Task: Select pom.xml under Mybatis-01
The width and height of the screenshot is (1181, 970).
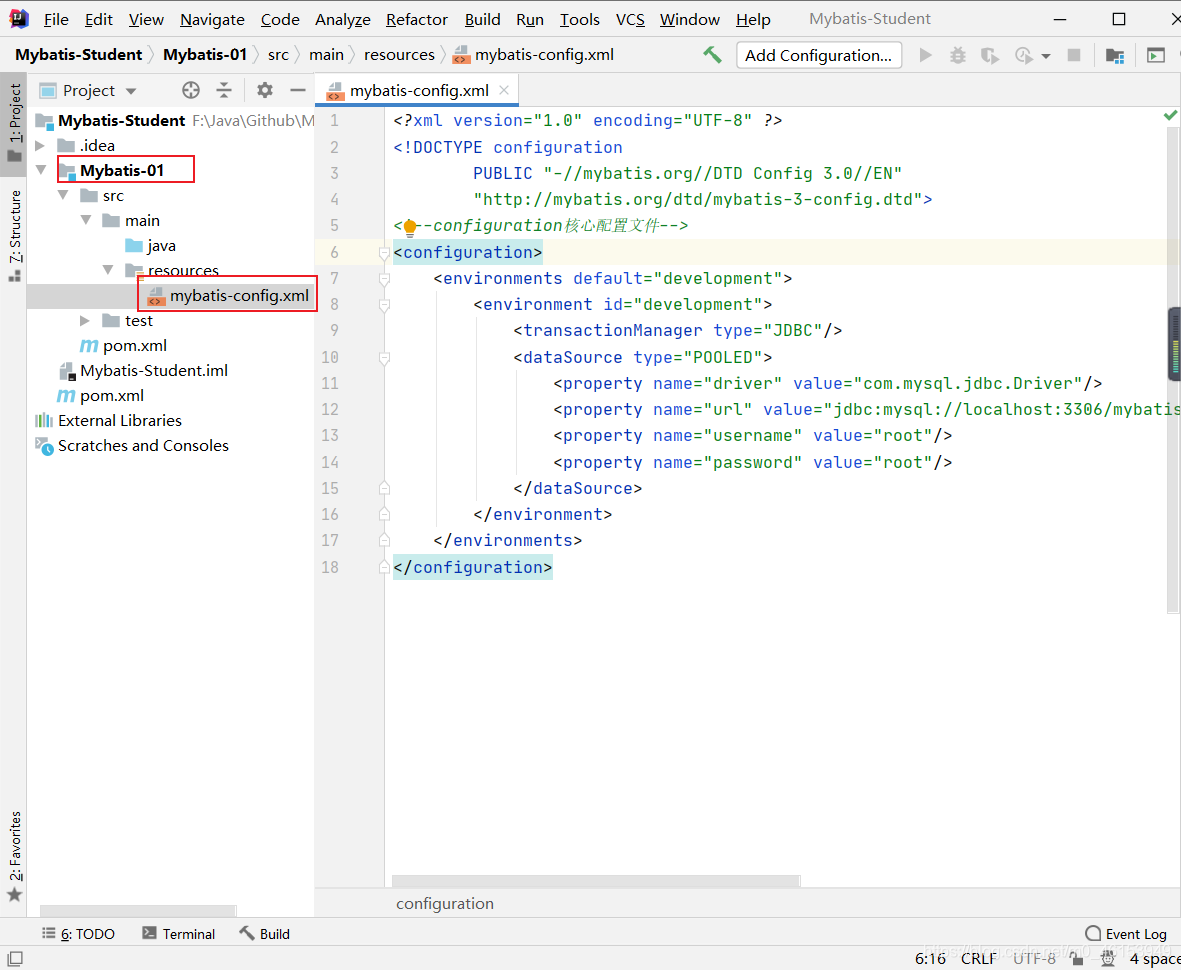Action: click(134, 346)
